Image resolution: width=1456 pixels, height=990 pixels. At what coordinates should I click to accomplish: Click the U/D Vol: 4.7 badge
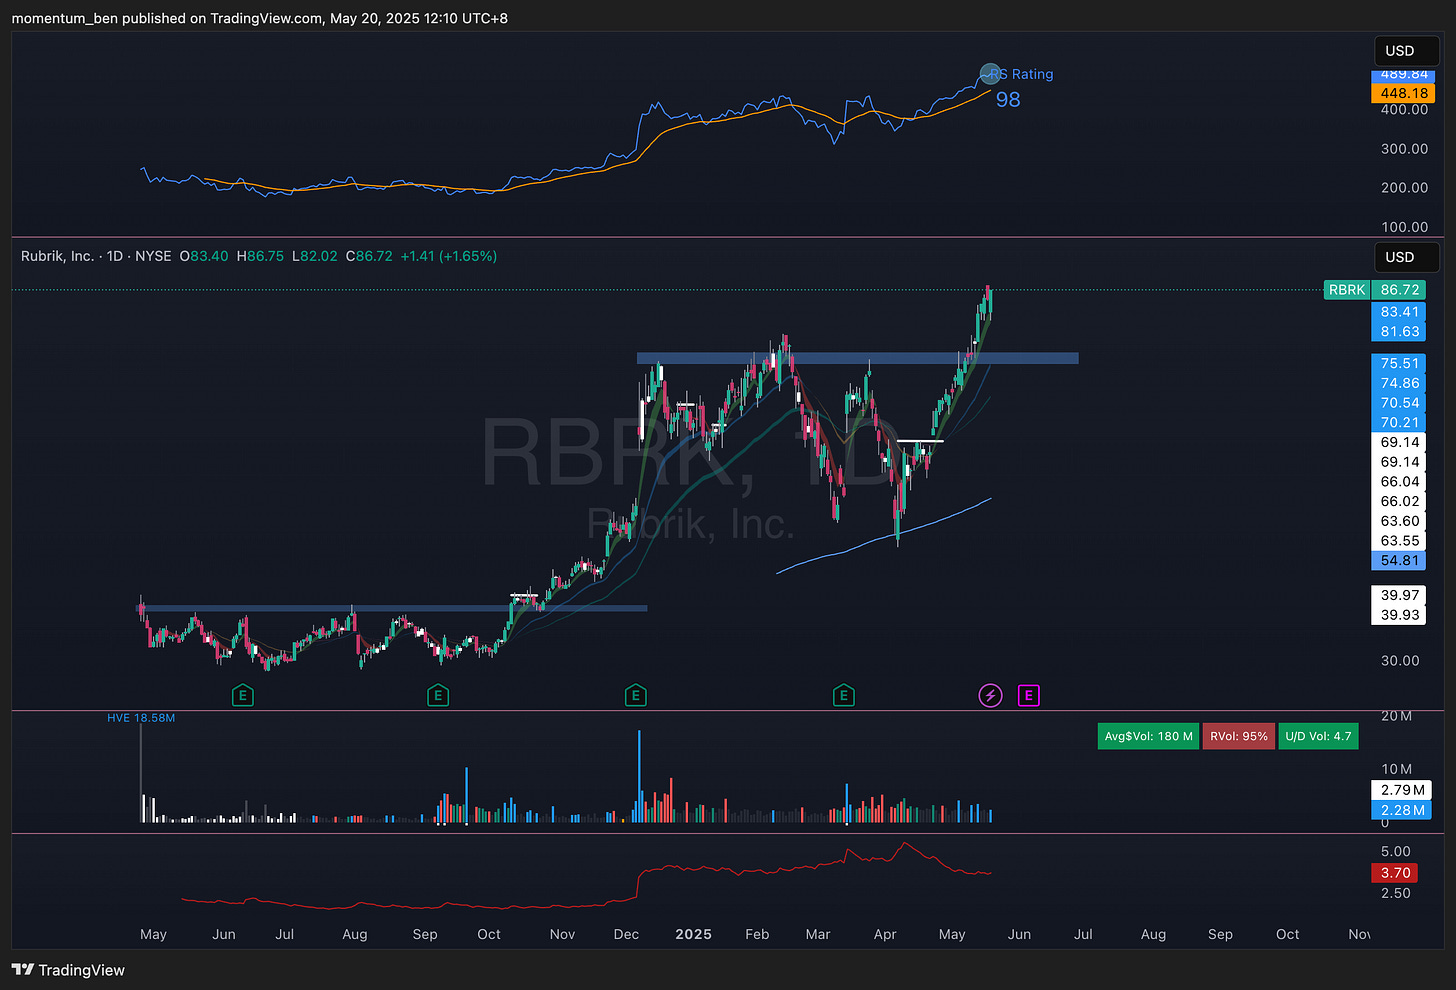coord(1318,736)
